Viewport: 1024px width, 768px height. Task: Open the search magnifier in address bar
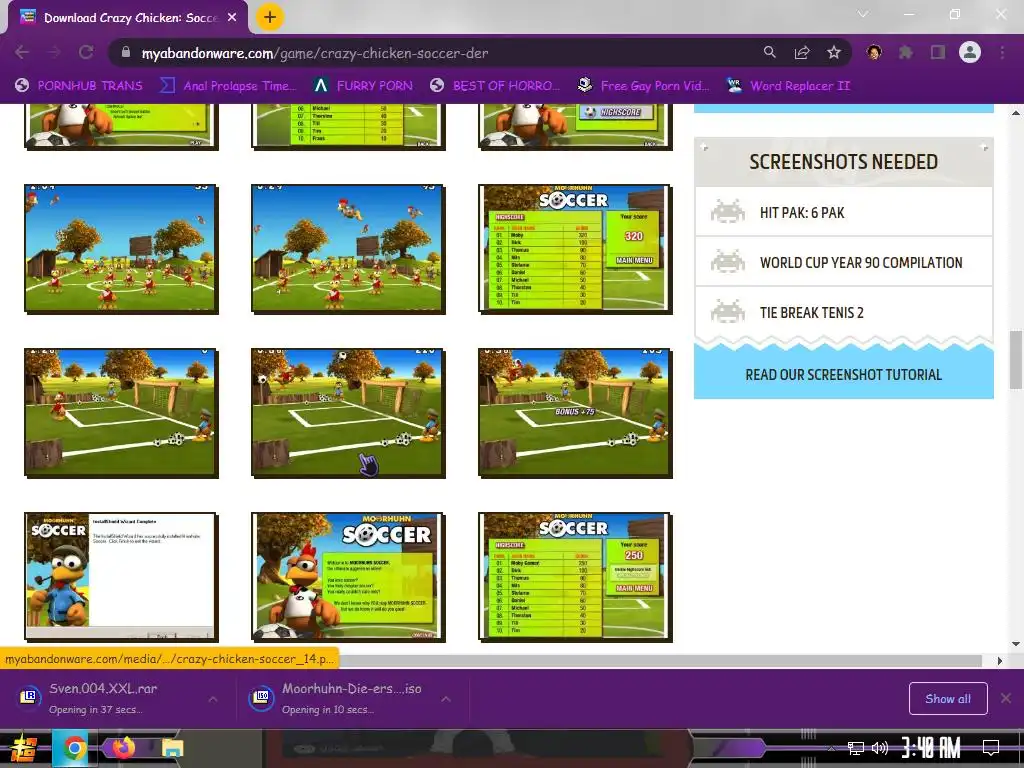[769, 52]
